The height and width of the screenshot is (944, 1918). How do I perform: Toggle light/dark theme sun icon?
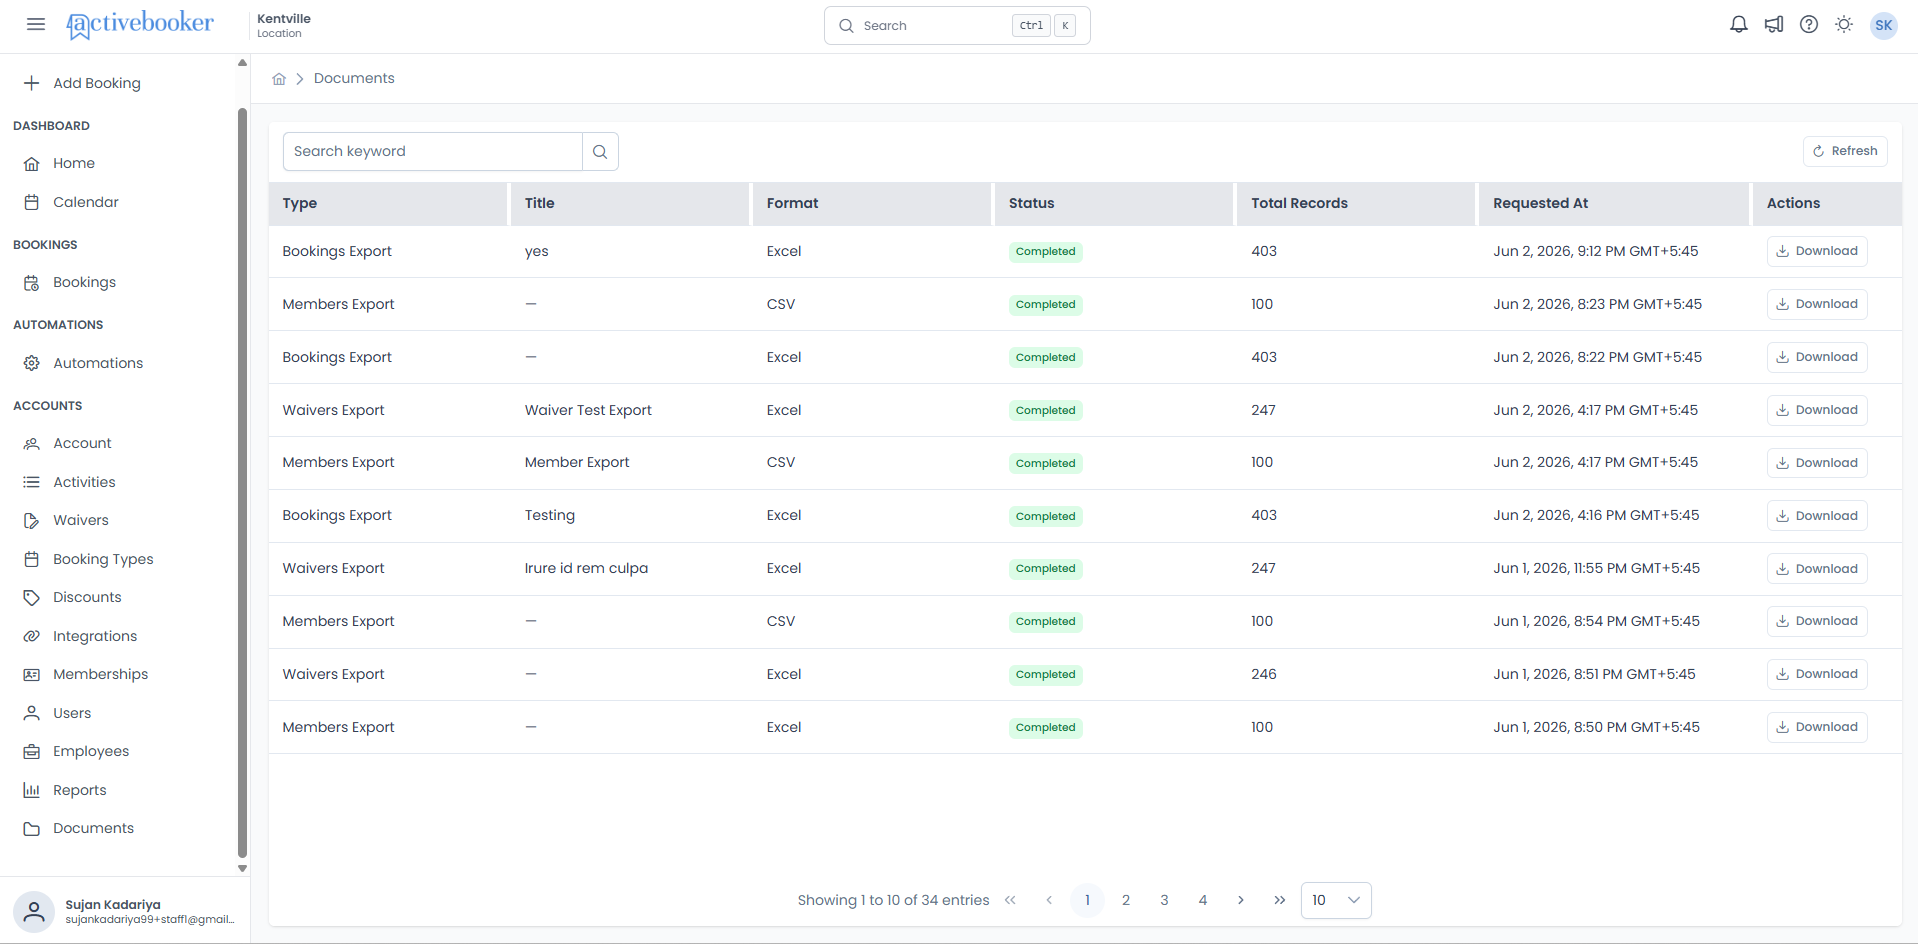(1844, 25)
